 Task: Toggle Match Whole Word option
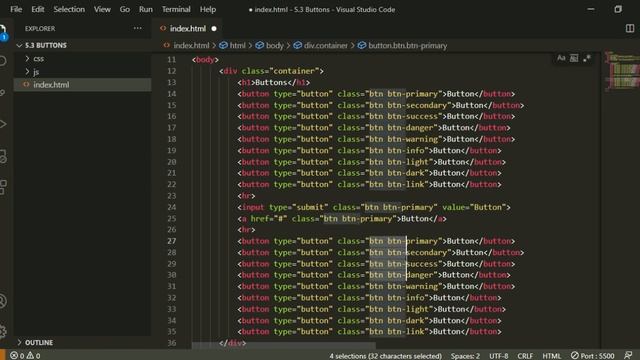pyautogui.click(x=574, y=58)
